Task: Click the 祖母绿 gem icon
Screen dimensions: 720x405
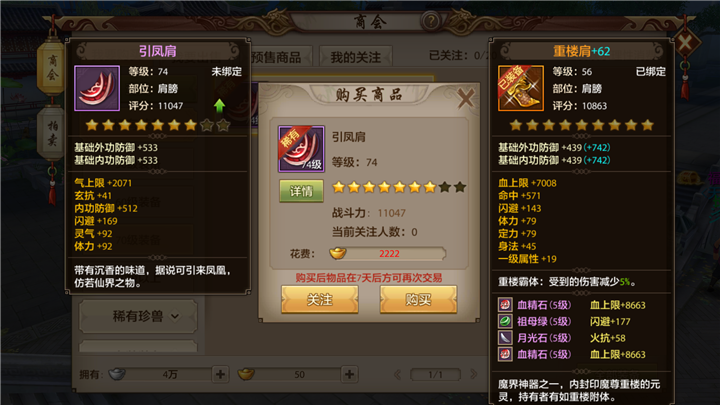Action: [505, 321]
